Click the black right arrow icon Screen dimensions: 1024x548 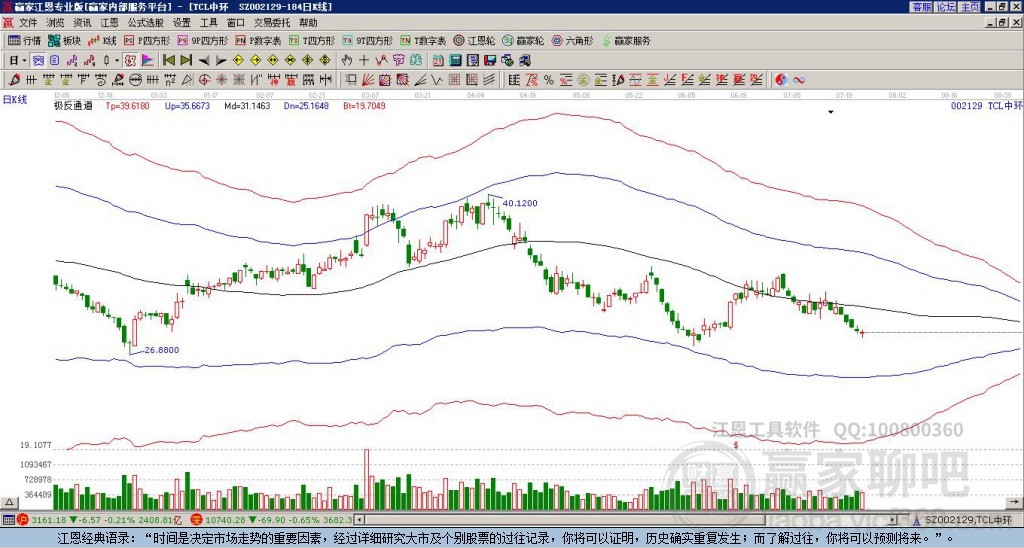pyautogui.click(x=221, y=61)
